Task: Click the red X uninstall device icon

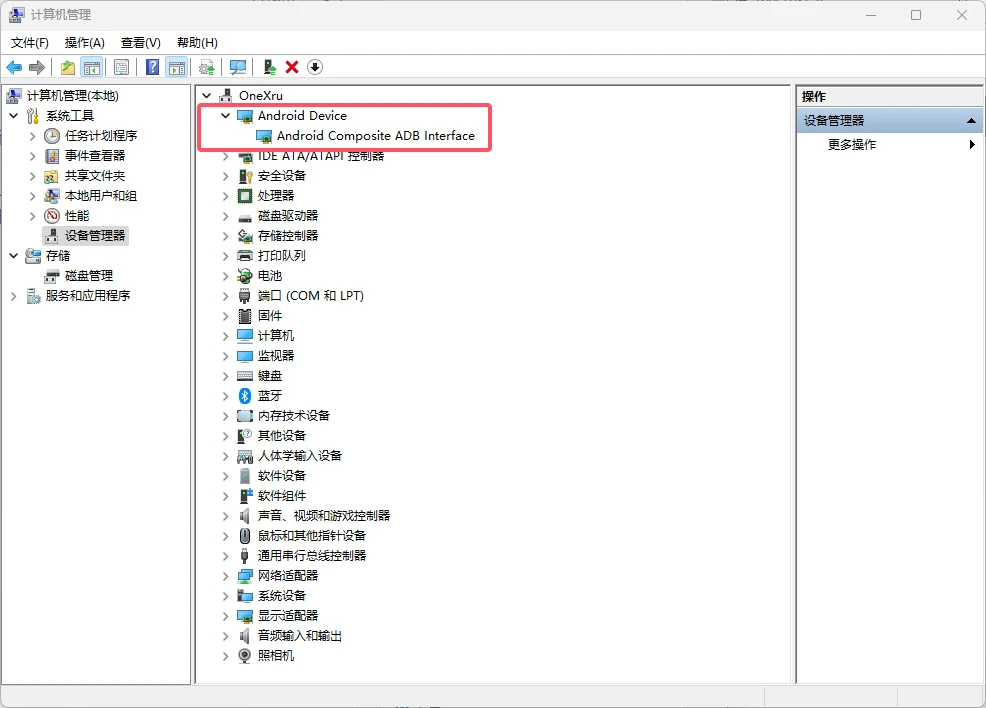Action: point(292,67)
